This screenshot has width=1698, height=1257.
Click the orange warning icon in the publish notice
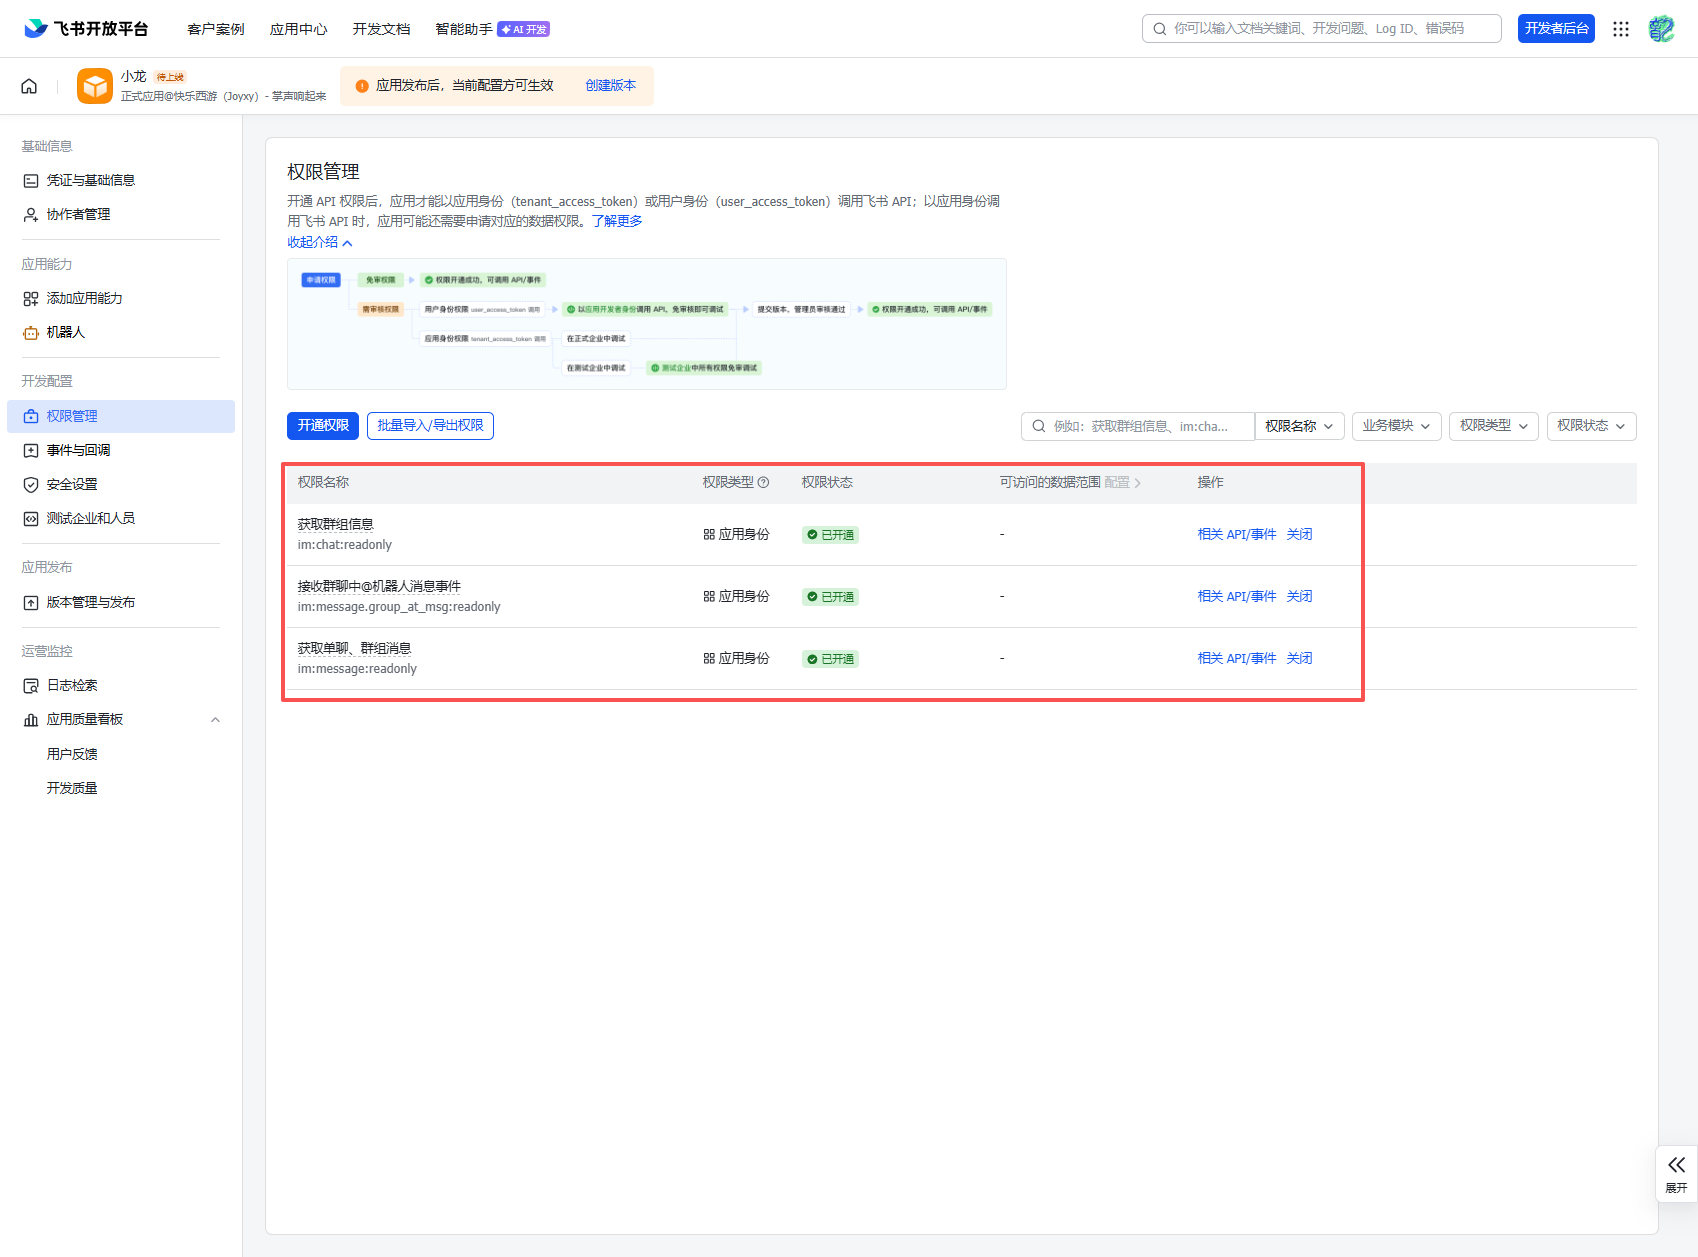click(x=362, y=86)
